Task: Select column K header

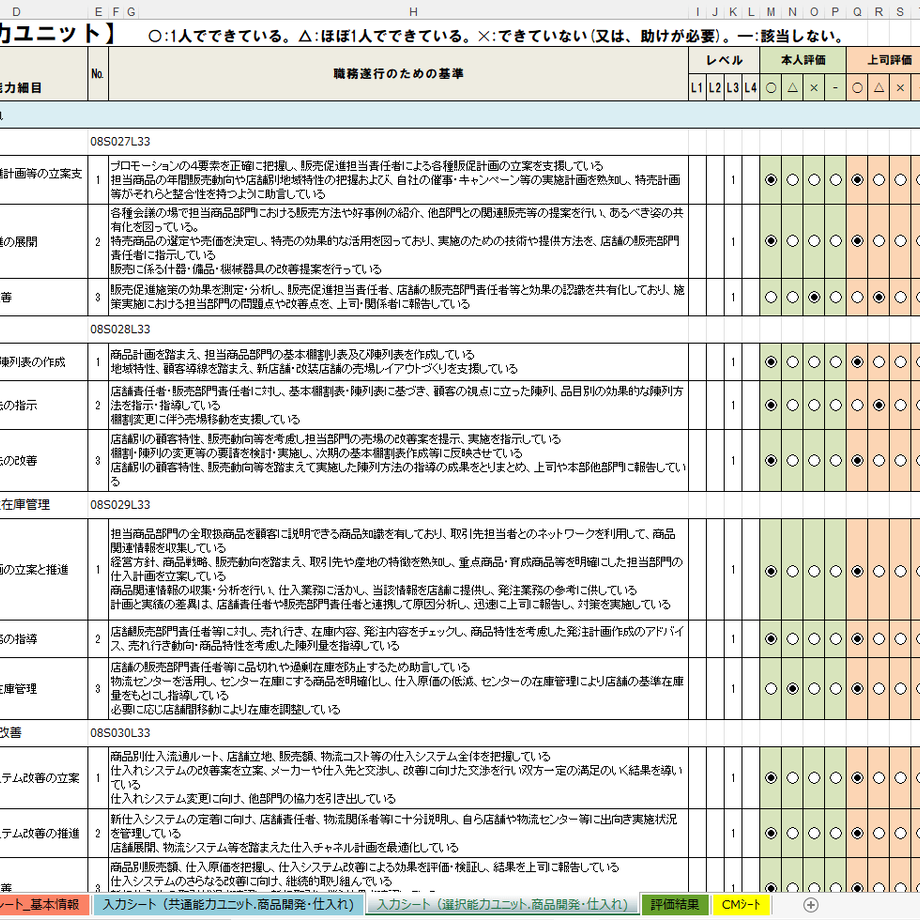Action: [733, 11]
